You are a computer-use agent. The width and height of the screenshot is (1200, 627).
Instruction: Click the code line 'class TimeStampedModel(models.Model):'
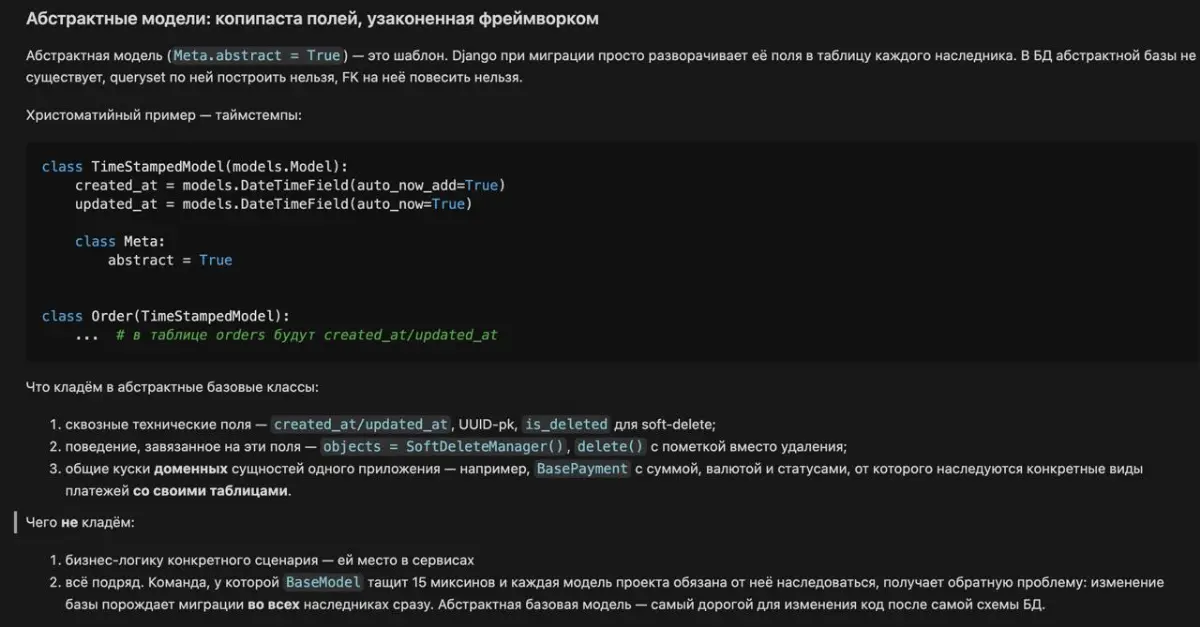click(x=195, y=166)
